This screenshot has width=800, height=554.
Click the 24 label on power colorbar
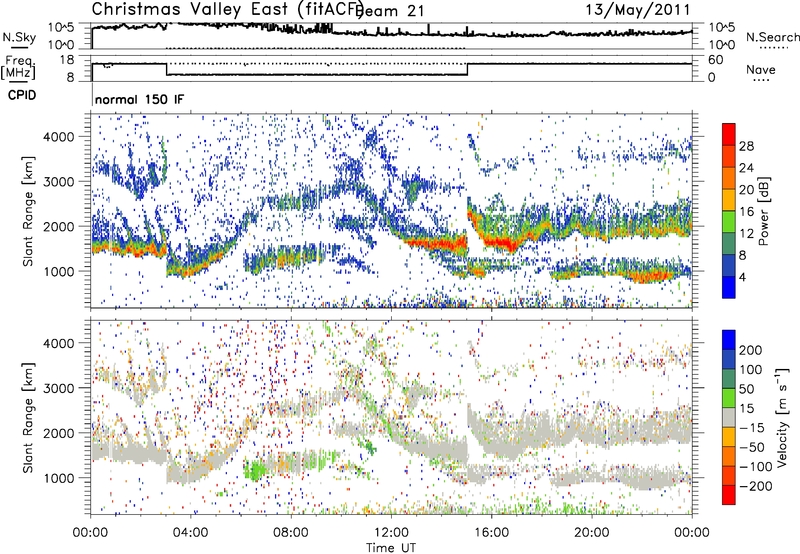[x=746, y=168]
